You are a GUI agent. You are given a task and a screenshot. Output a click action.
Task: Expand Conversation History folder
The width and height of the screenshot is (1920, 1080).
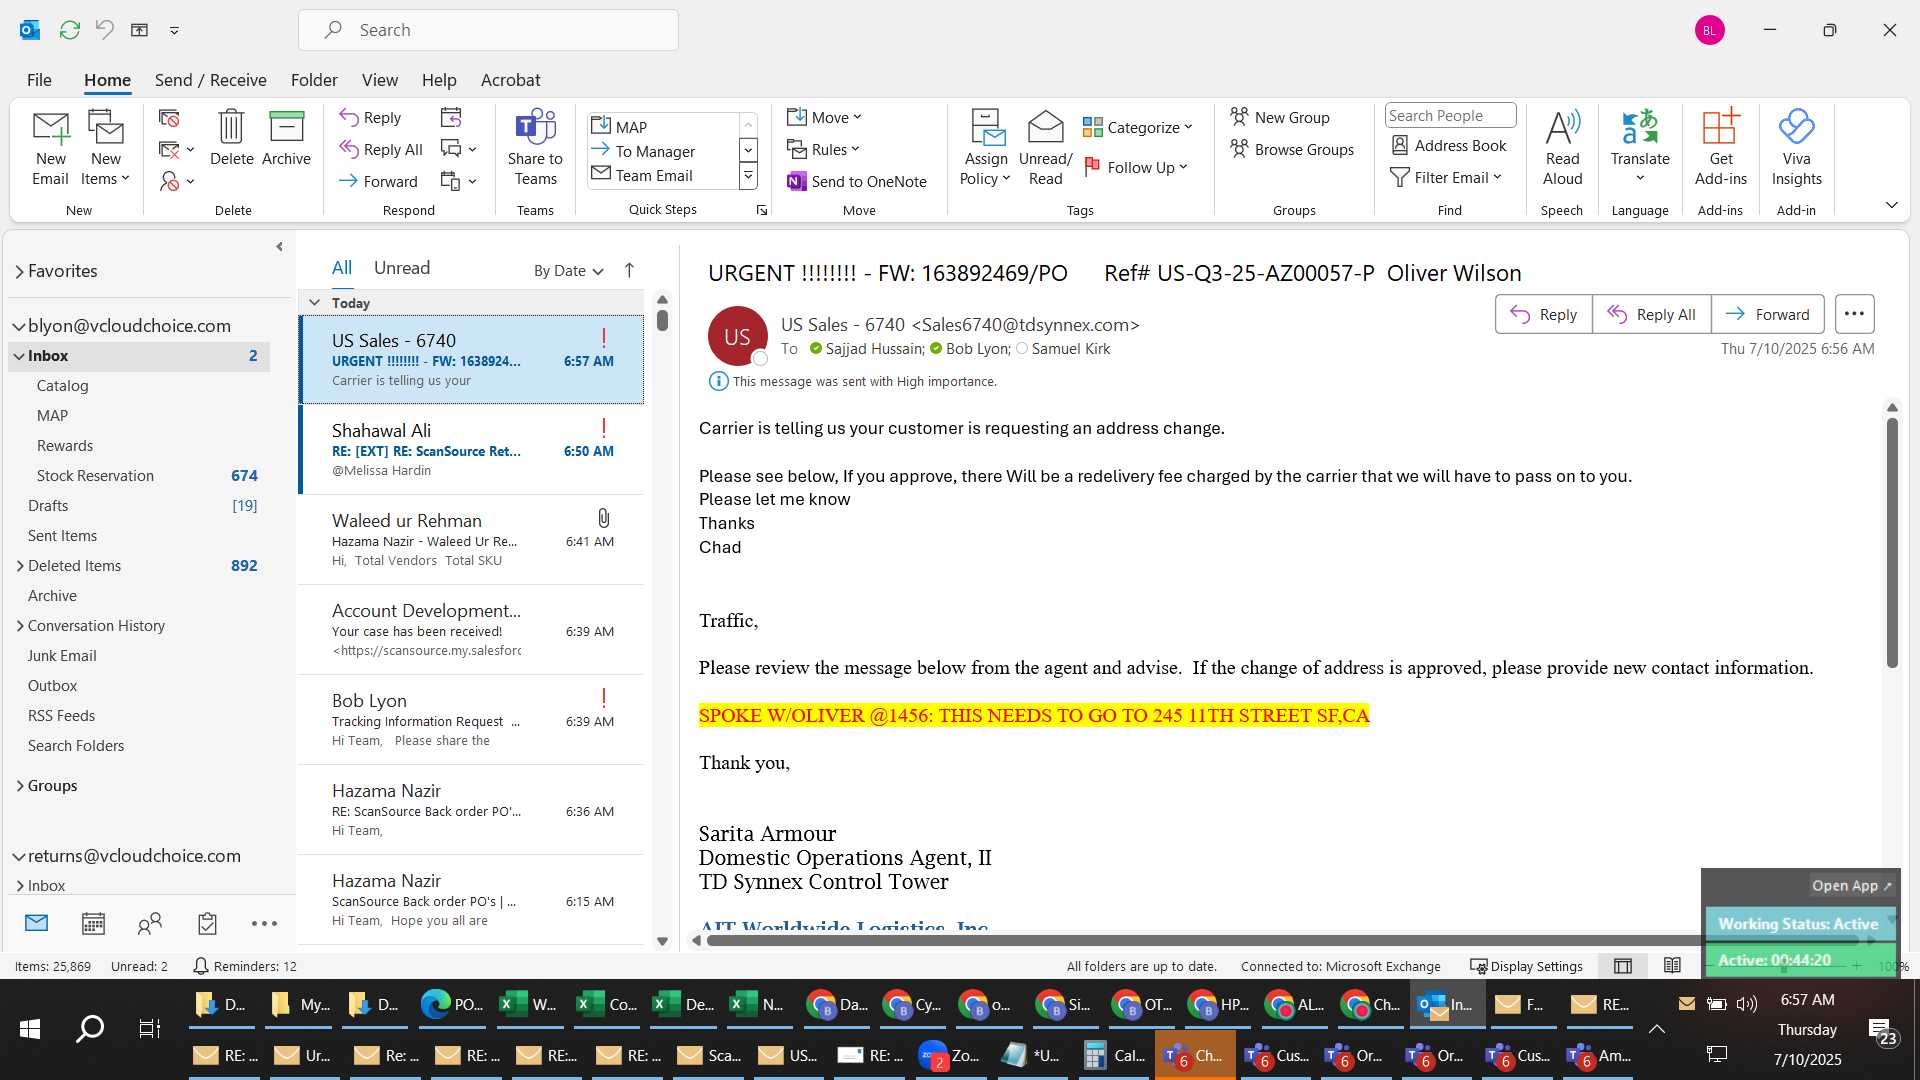(x=19, y=626)
